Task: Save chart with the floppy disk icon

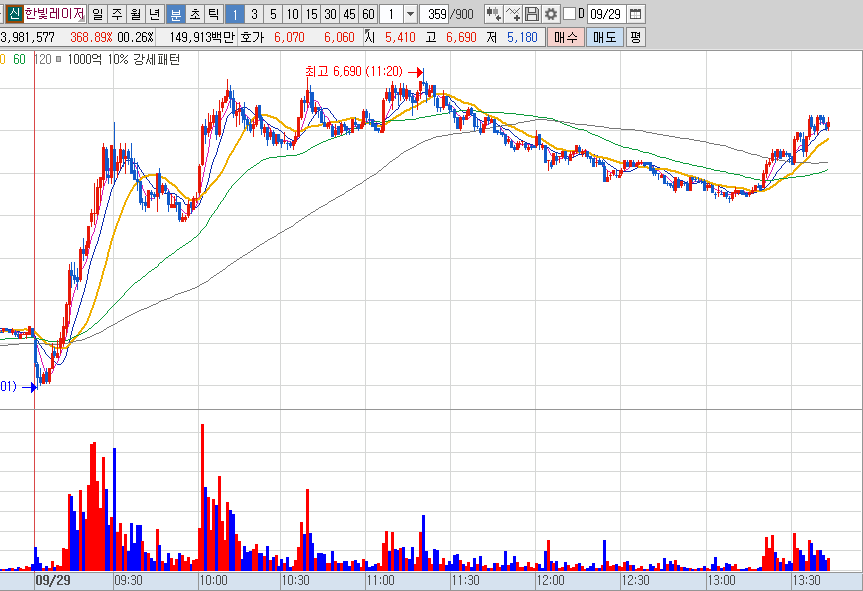Action: pos(531,14)
